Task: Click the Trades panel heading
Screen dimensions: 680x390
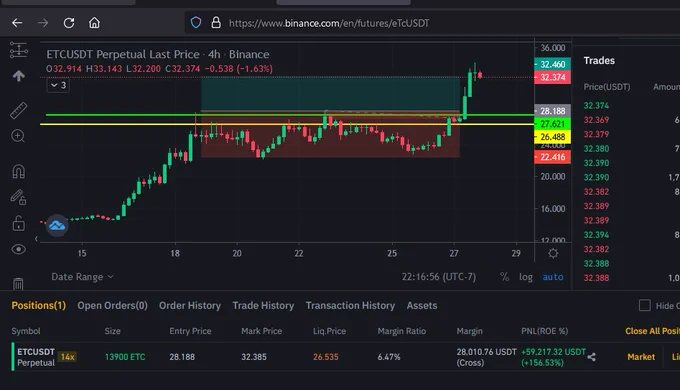Action: coord(599,60)
